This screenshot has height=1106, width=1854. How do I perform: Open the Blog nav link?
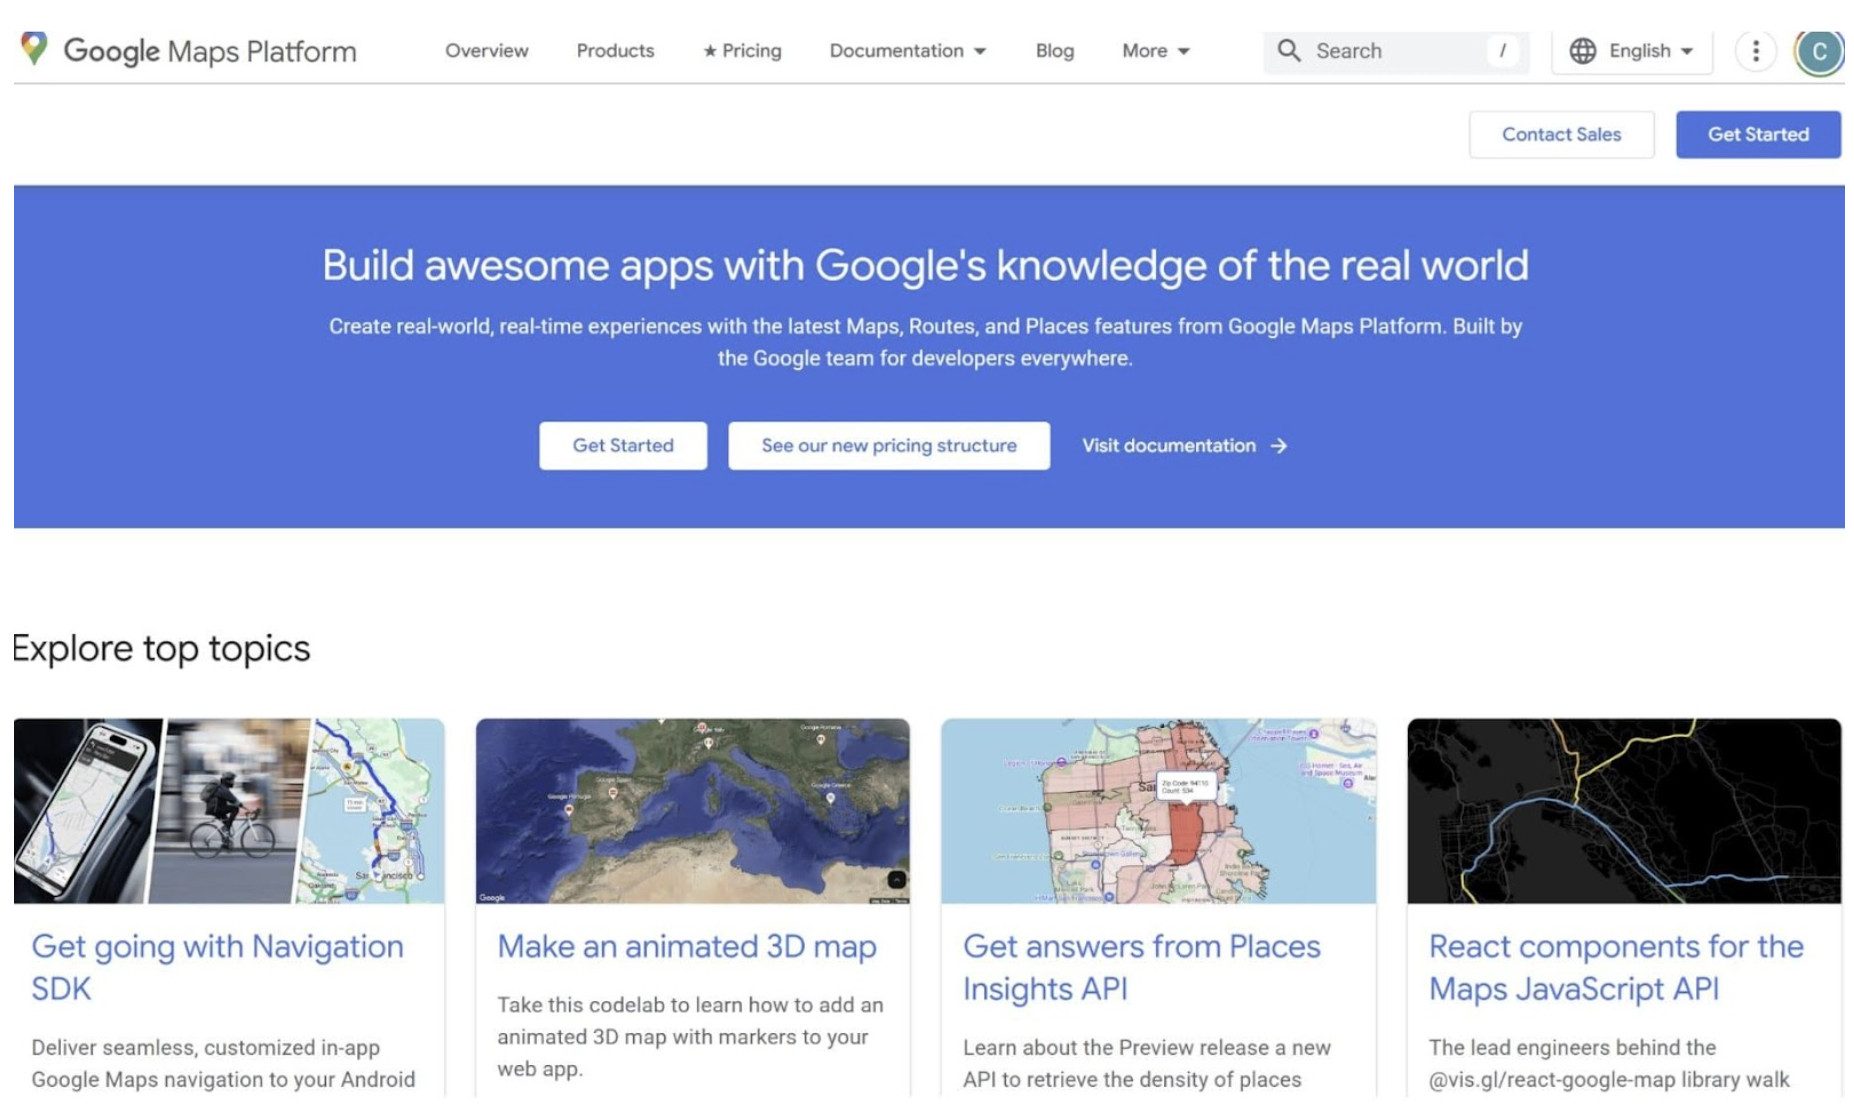coord(1054,51)
